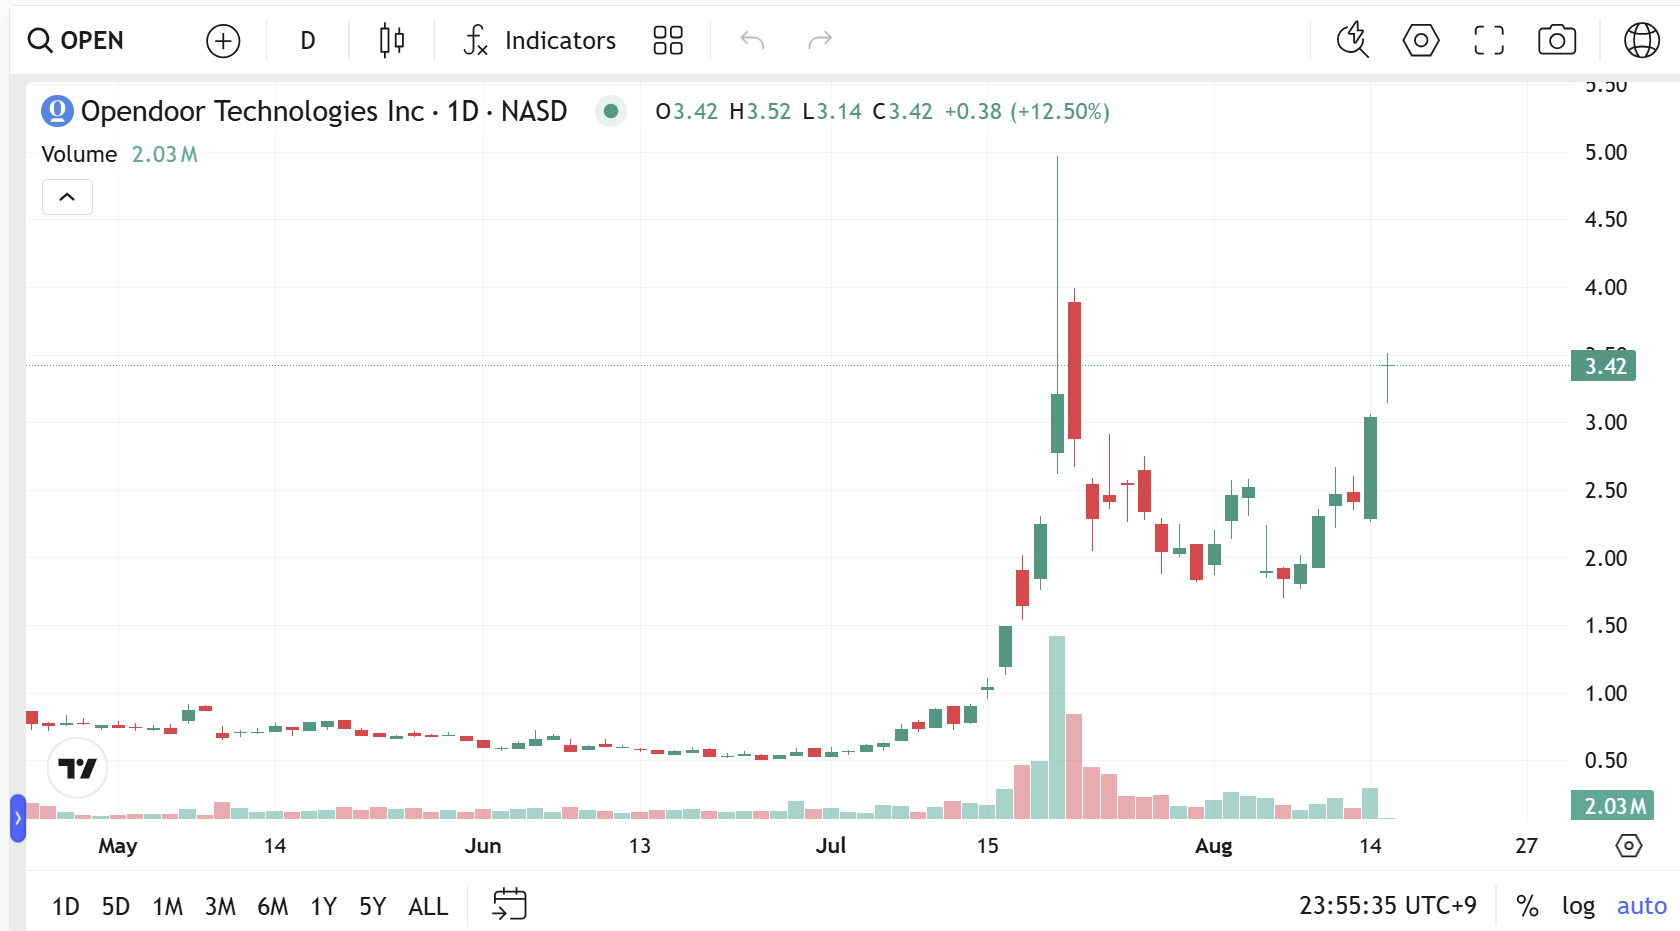Open time axis settings gear icon
This screenshot has height=931, width=1680.
[x=1629, y=846]
